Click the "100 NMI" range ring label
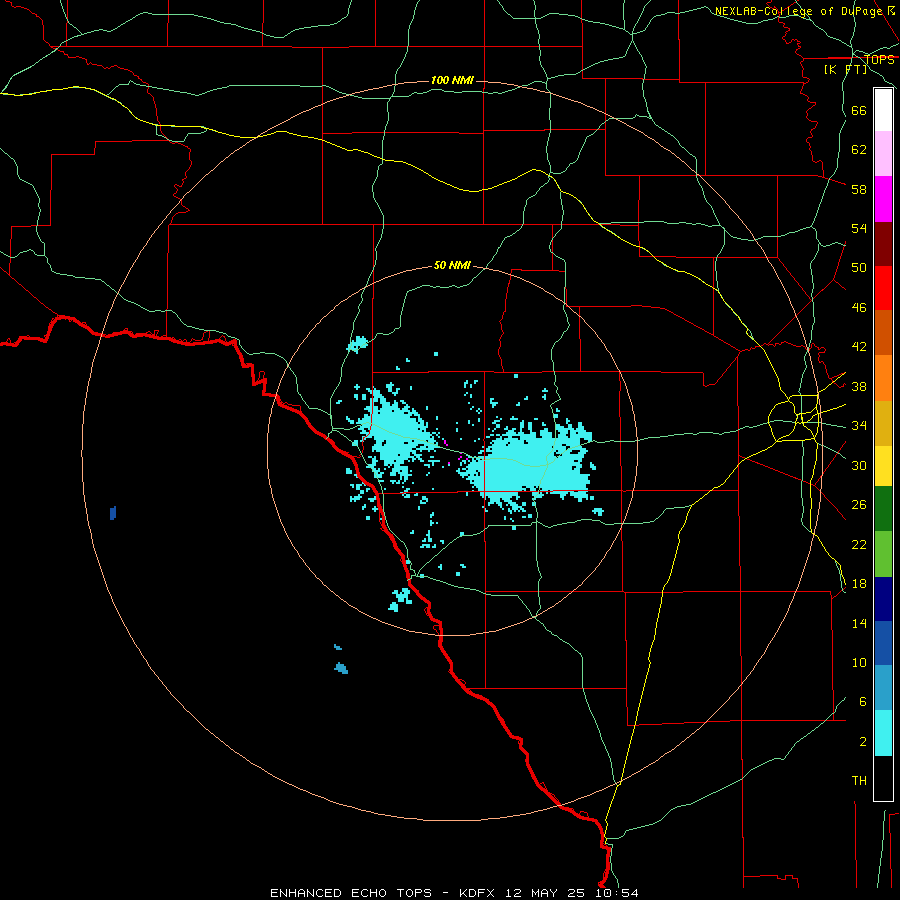 point(452,80)
